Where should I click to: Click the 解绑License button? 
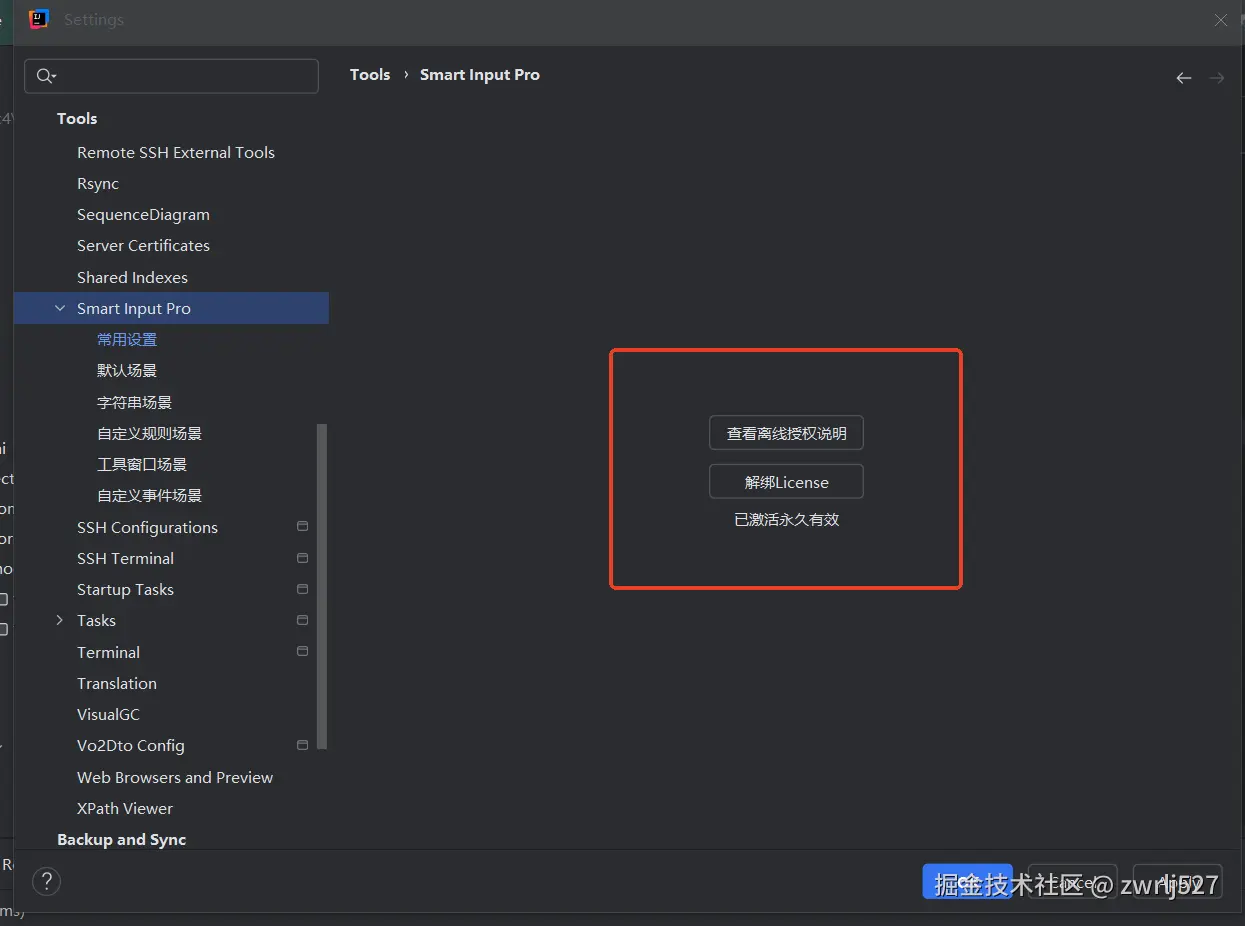tap(786, 481)
